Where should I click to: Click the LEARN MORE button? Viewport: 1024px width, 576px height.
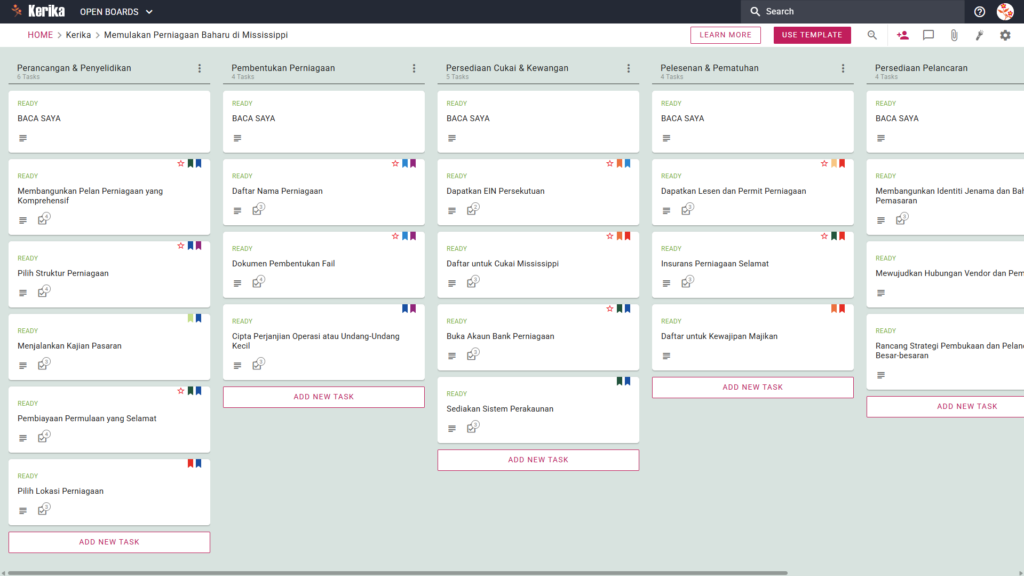coord(726,35)
